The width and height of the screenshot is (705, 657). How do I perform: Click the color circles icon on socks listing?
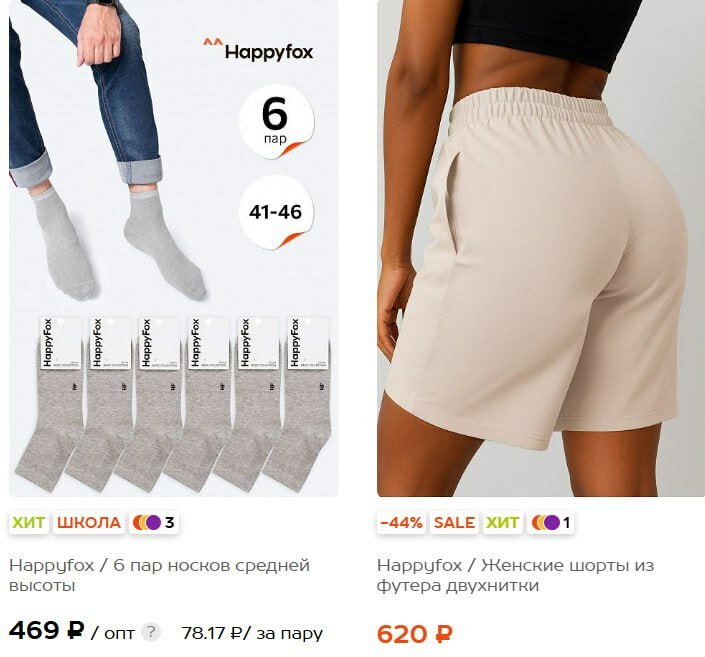point(147,523)
